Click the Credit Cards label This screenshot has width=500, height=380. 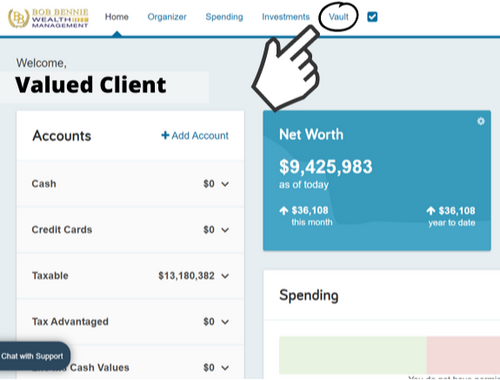[x=62, y=230]
